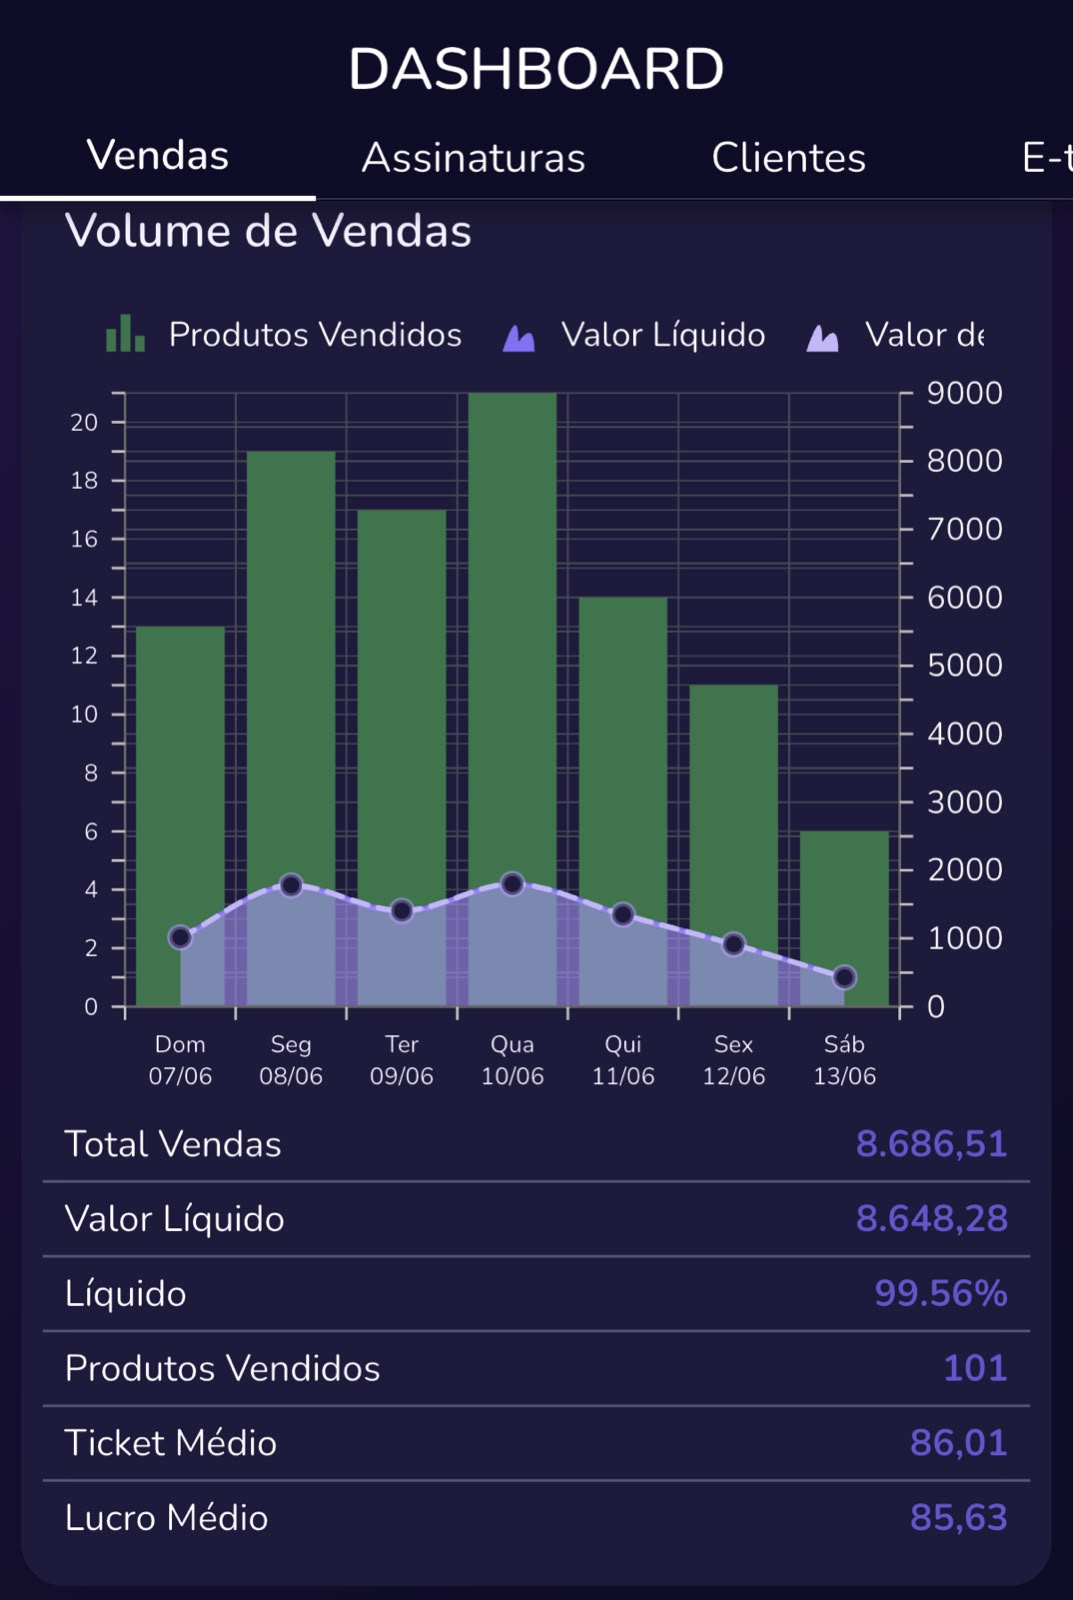Click the Volume de Vendas heading
Viewport: 1073px width, 1600px height.
[268, 231]
